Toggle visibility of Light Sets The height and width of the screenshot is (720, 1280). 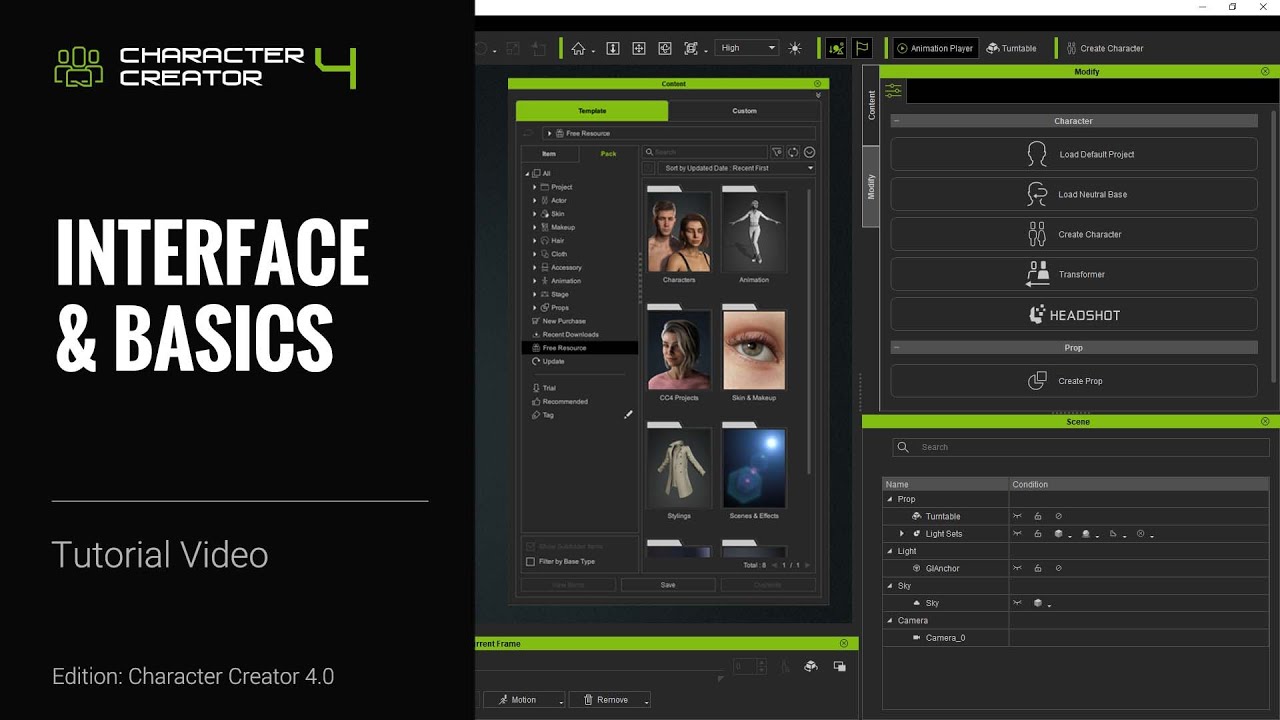[x=1018, y=534]
